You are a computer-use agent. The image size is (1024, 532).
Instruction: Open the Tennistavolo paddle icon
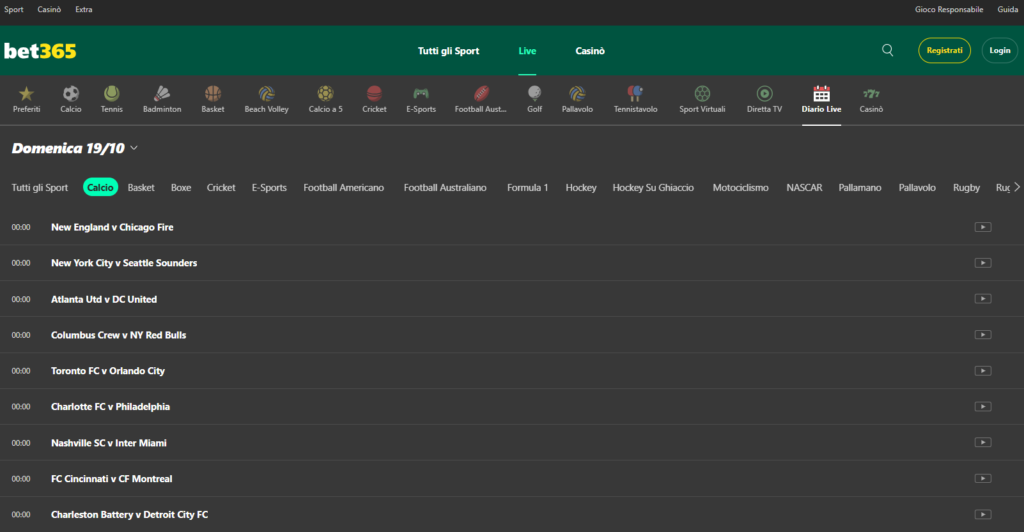635,94
